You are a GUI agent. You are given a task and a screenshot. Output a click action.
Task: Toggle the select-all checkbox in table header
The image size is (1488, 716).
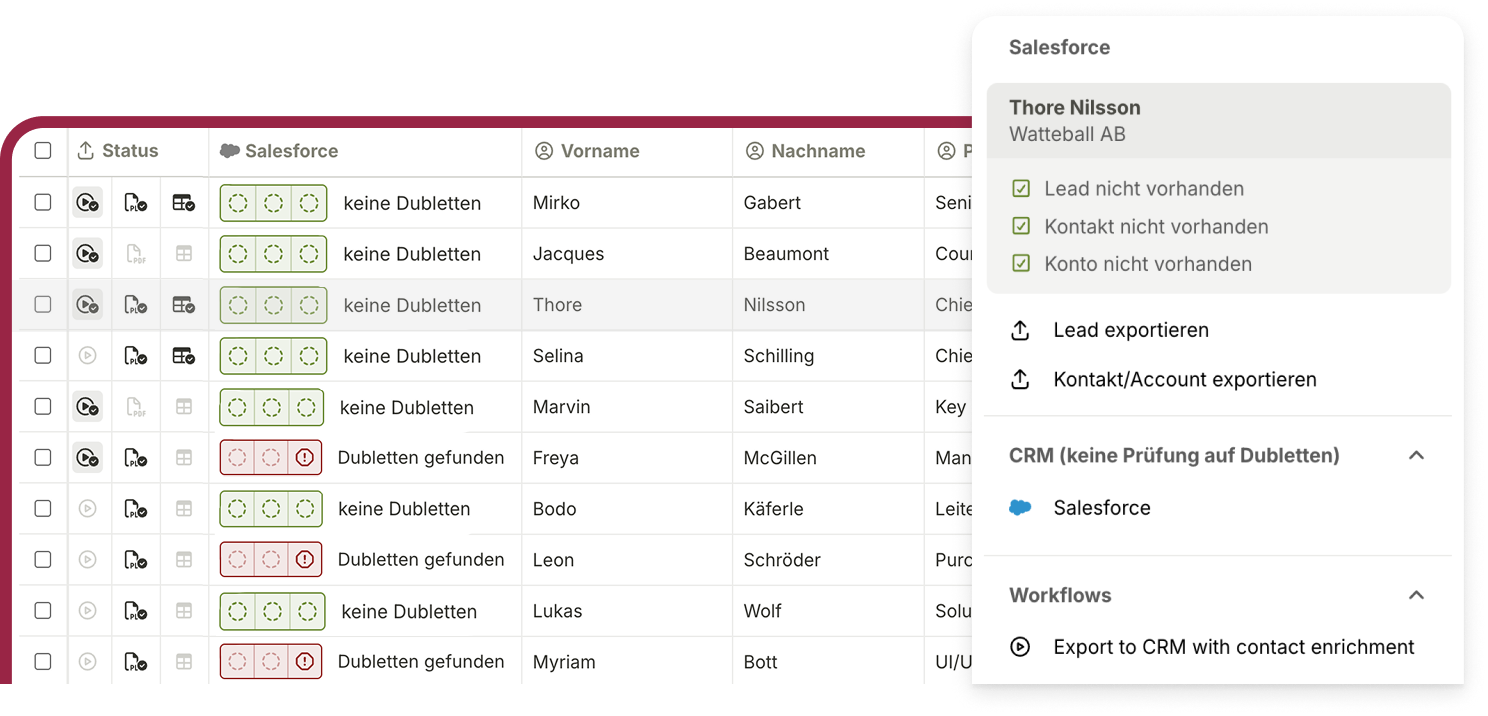[x=43, y=151]
